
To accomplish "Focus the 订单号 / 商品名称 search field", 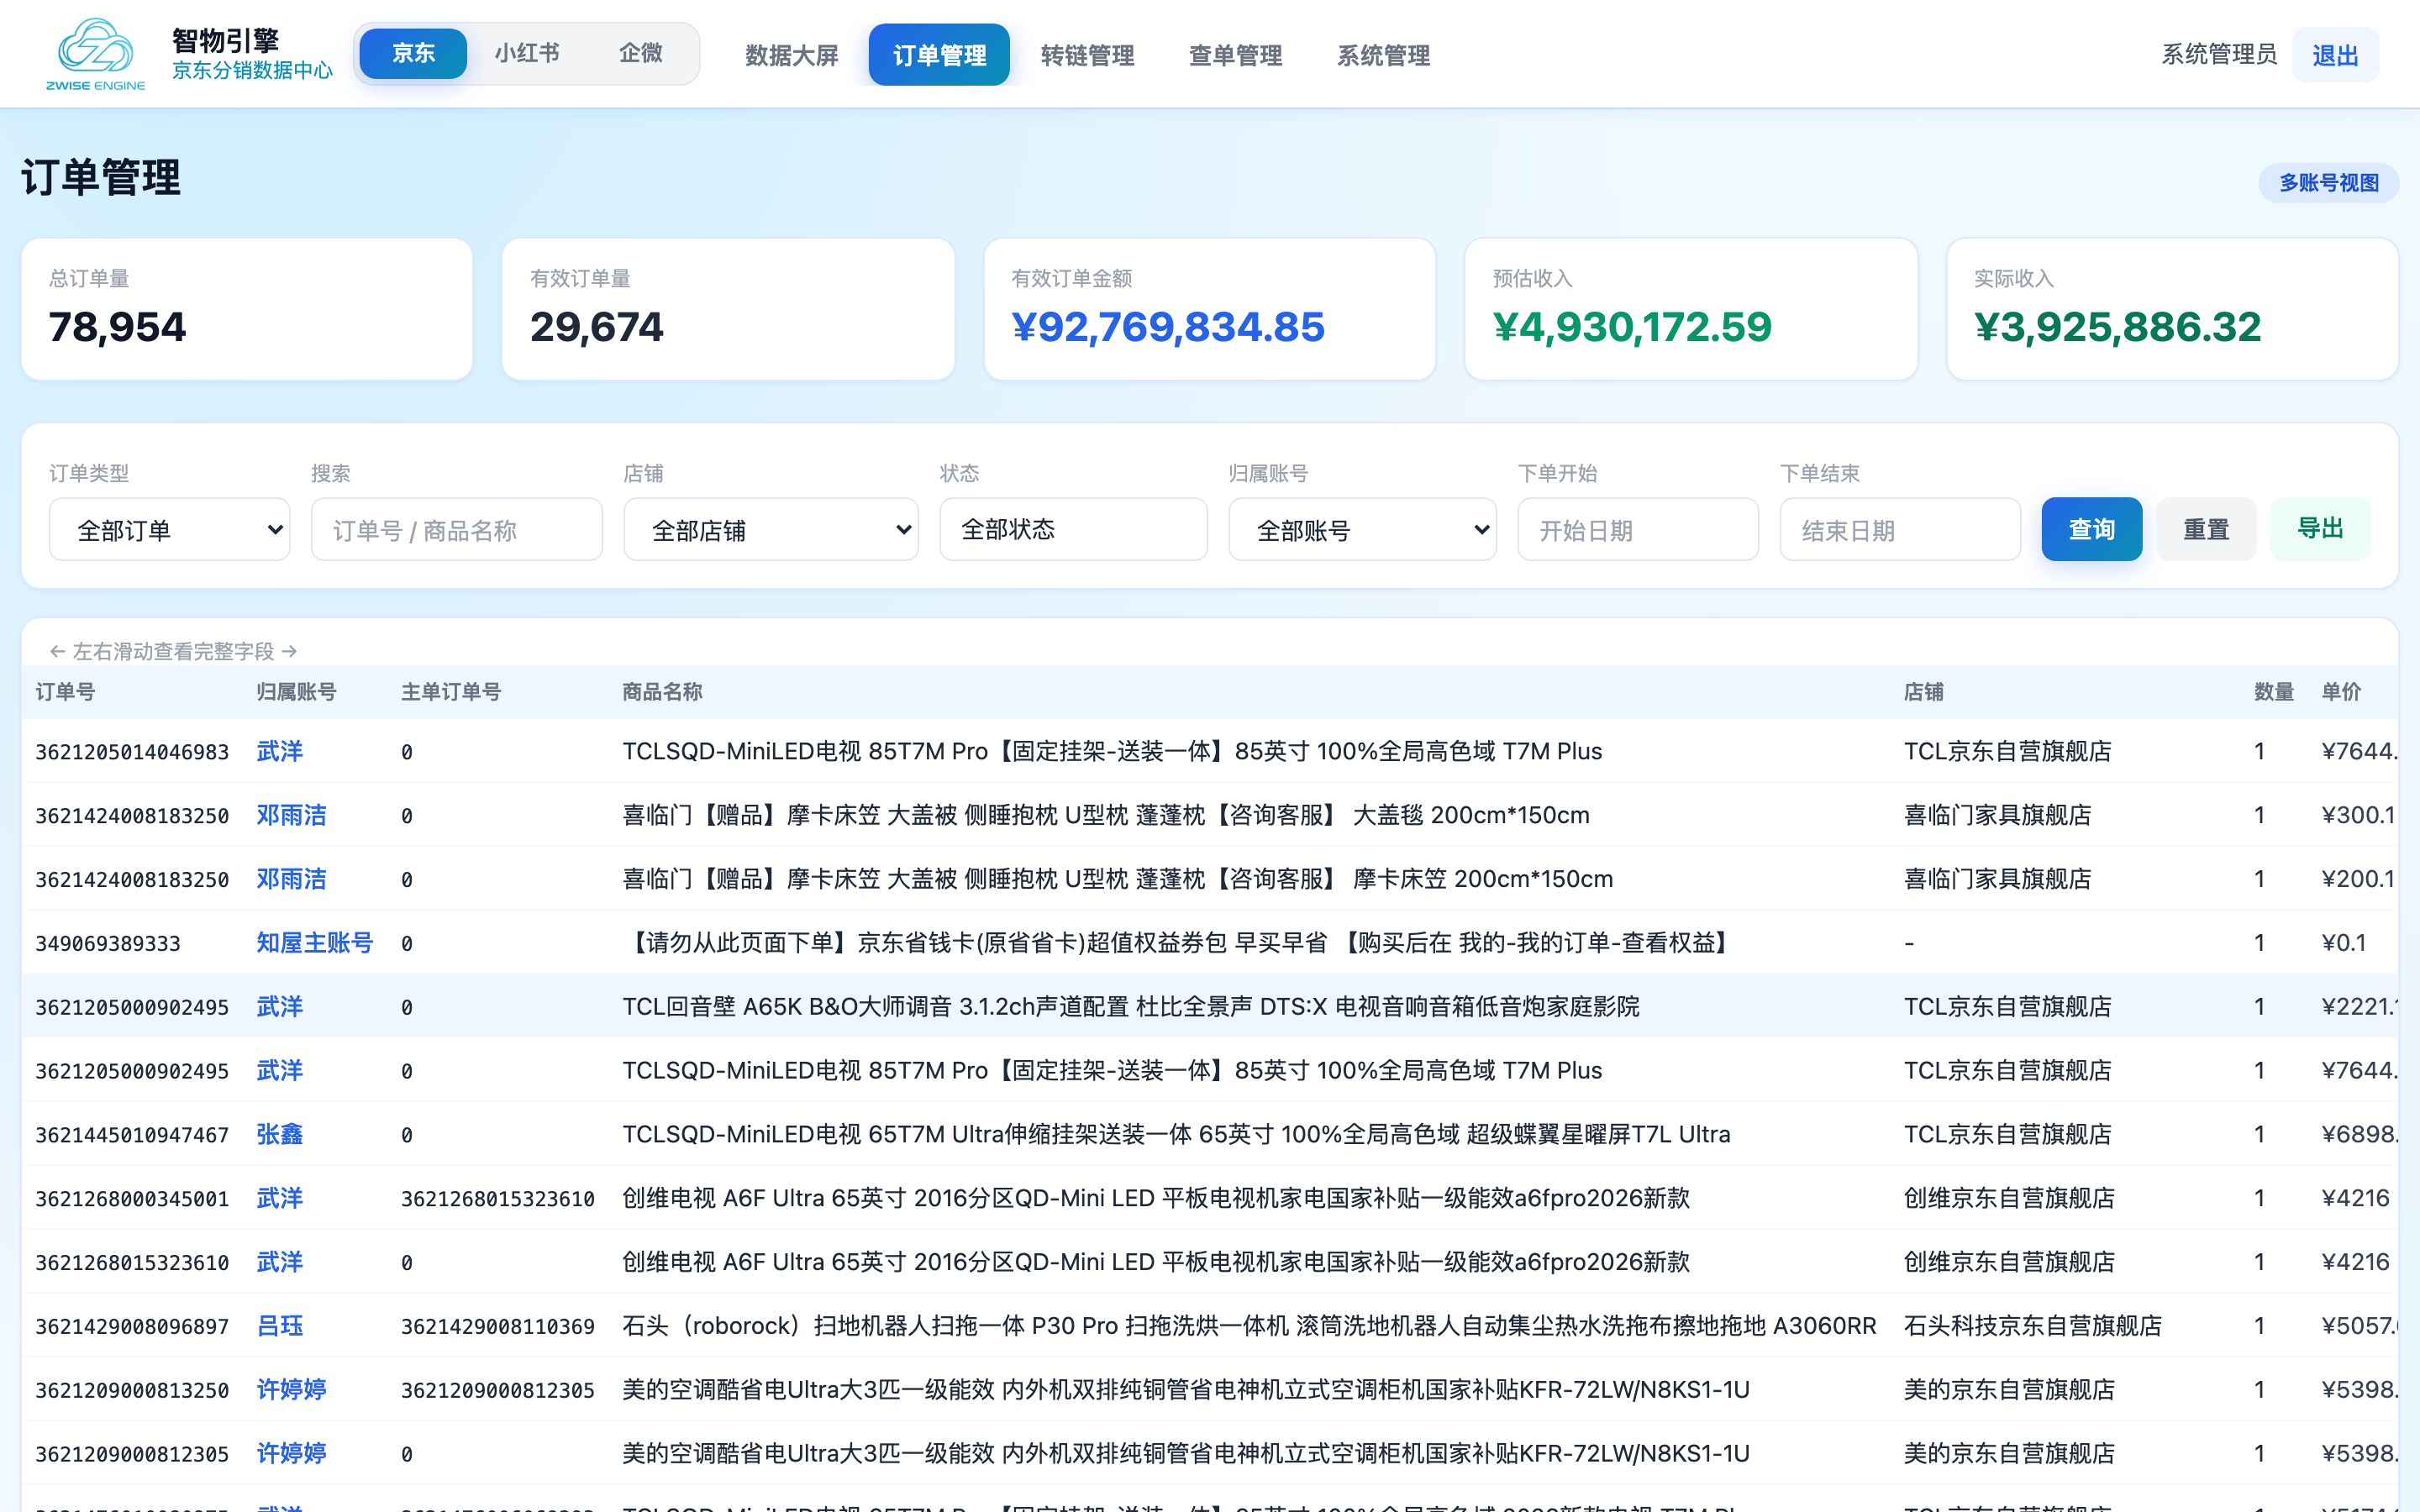I will 457,530.
